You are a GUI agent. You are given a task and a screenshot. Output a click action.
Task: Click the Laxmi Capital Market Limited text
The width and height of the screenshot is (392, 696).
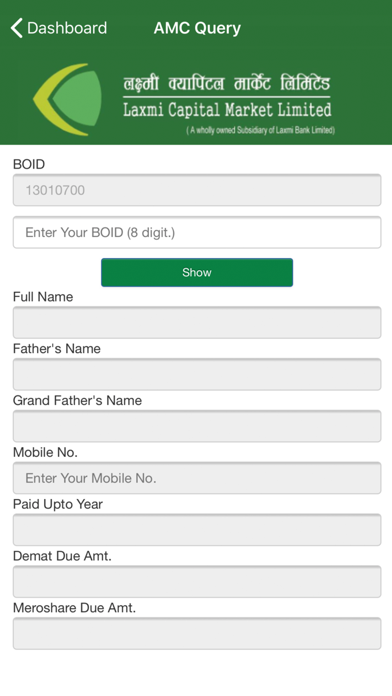227,110
